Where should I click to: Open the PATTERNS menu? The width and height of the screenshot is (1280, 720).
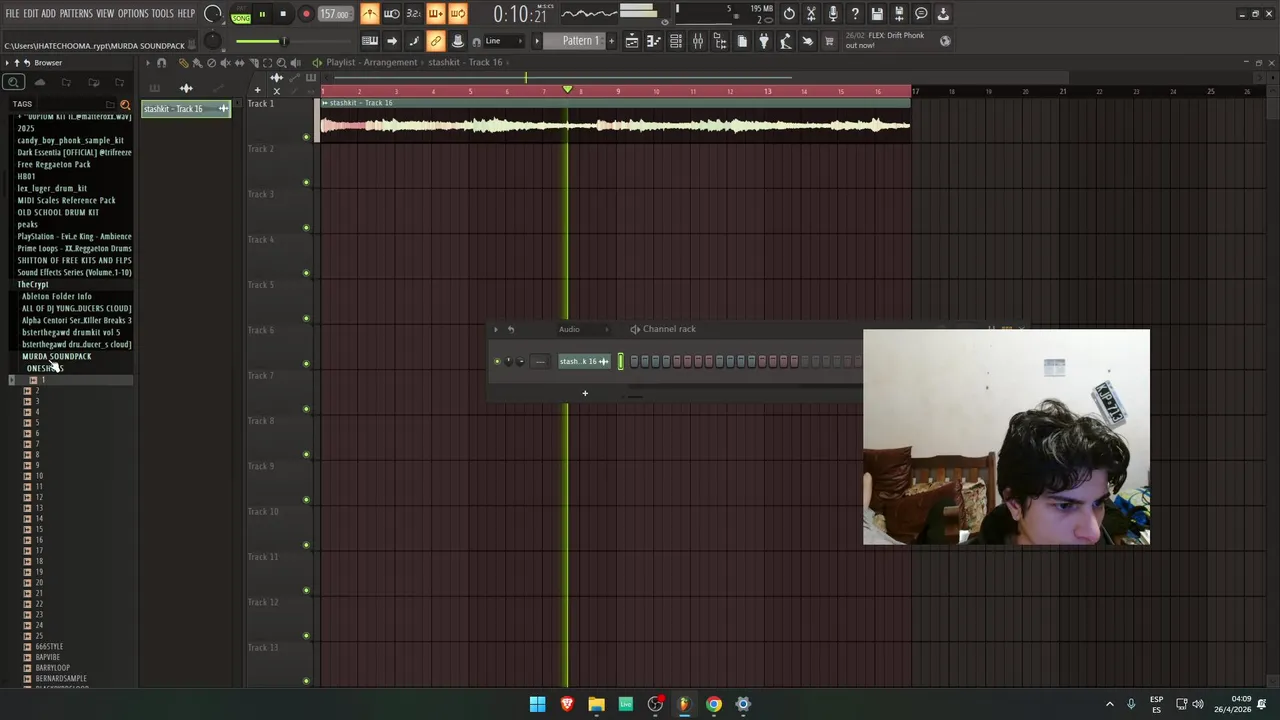click(76, 14)
